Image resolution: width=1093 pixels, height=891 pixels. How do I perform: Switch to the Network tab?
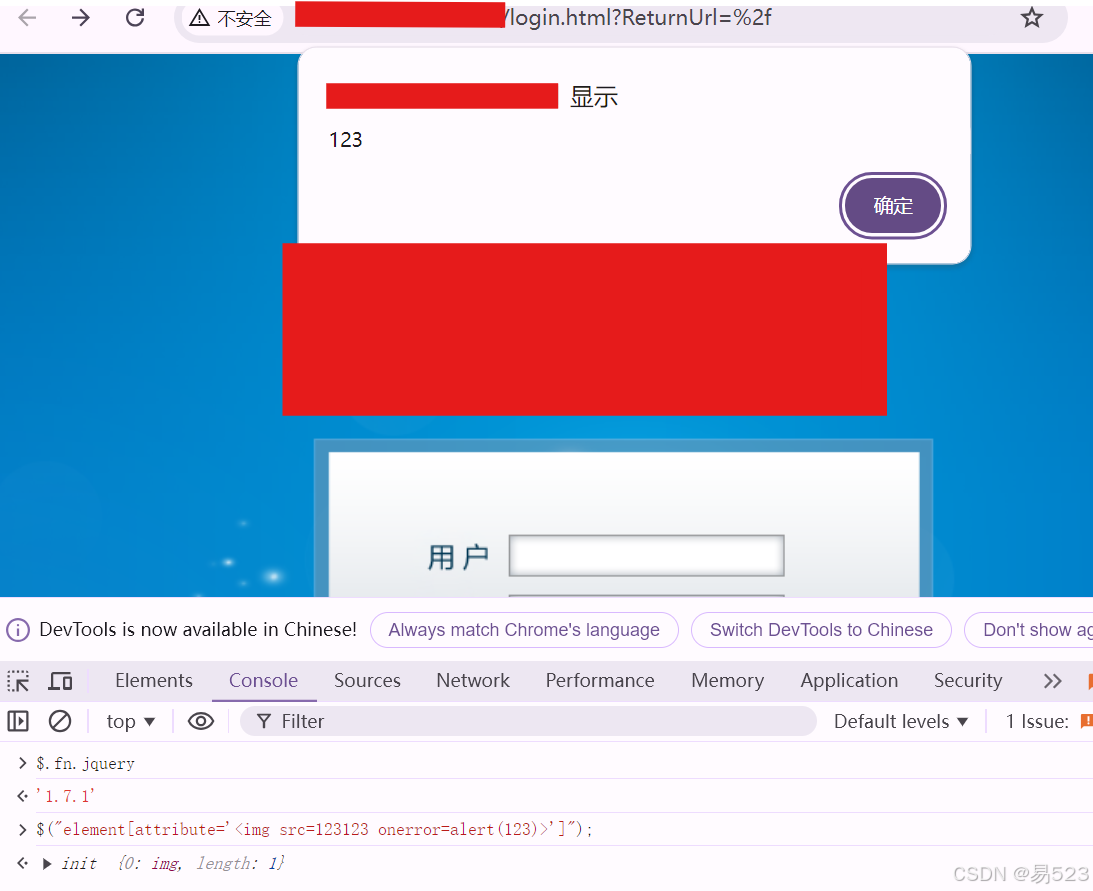pyautogui.click(x=472, y=680)
